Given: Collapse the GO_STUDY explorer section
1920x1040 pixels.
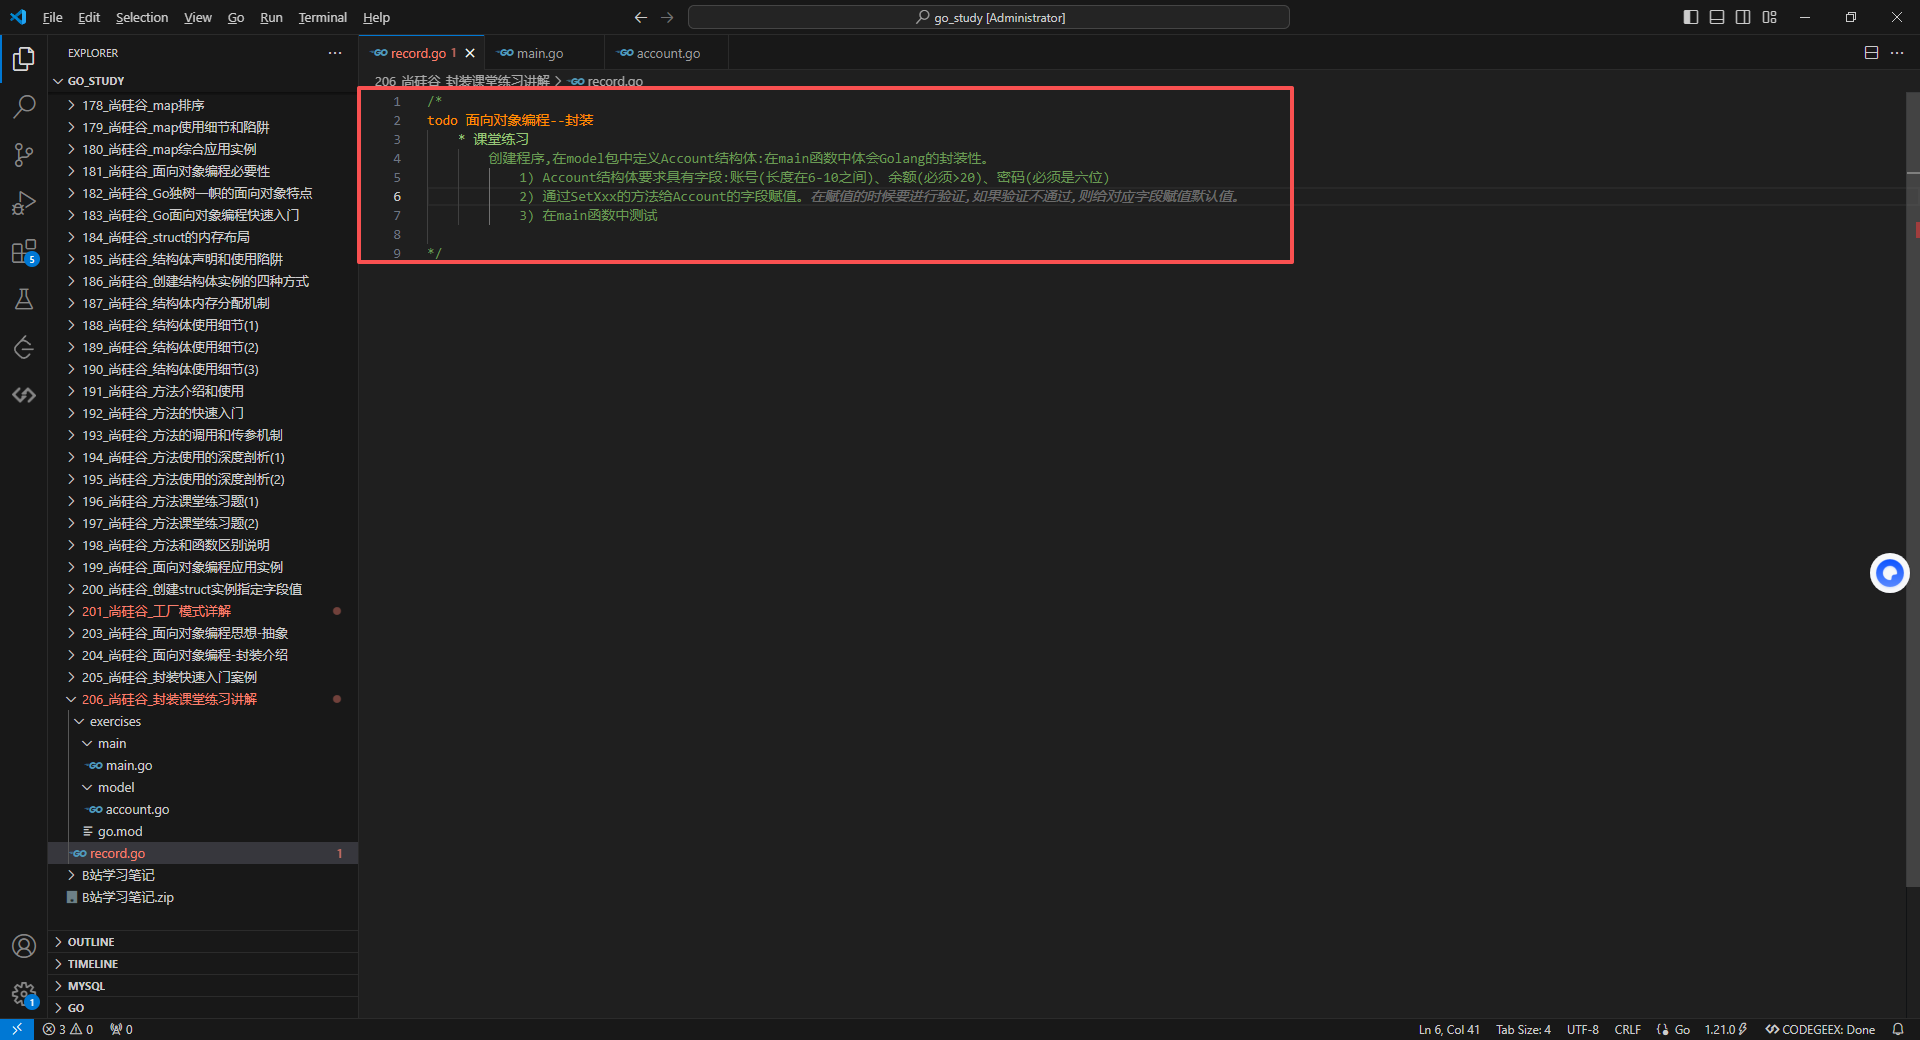Looking at the screenshot, I should pos(203,81).
